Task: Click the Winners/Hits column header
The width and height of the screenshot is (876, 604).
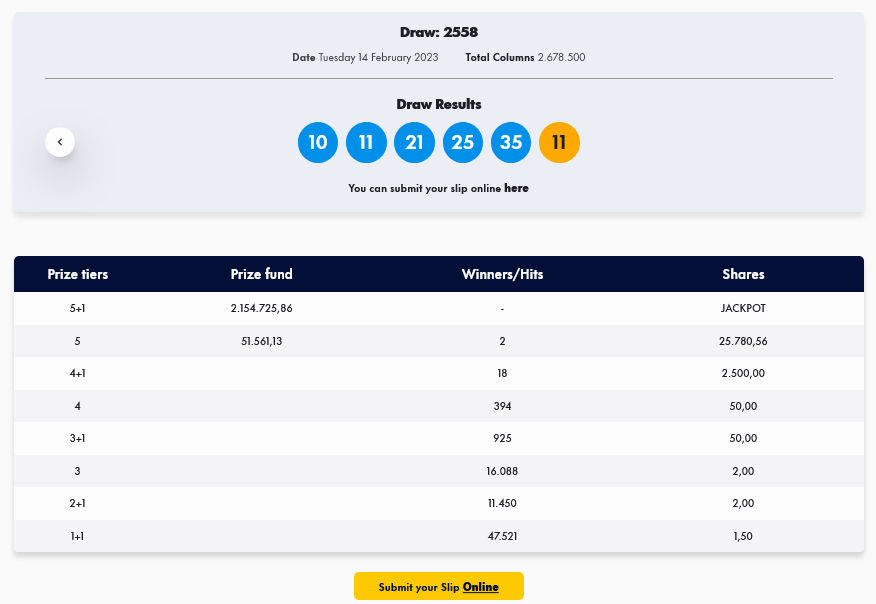Action: tap(502, 274)
